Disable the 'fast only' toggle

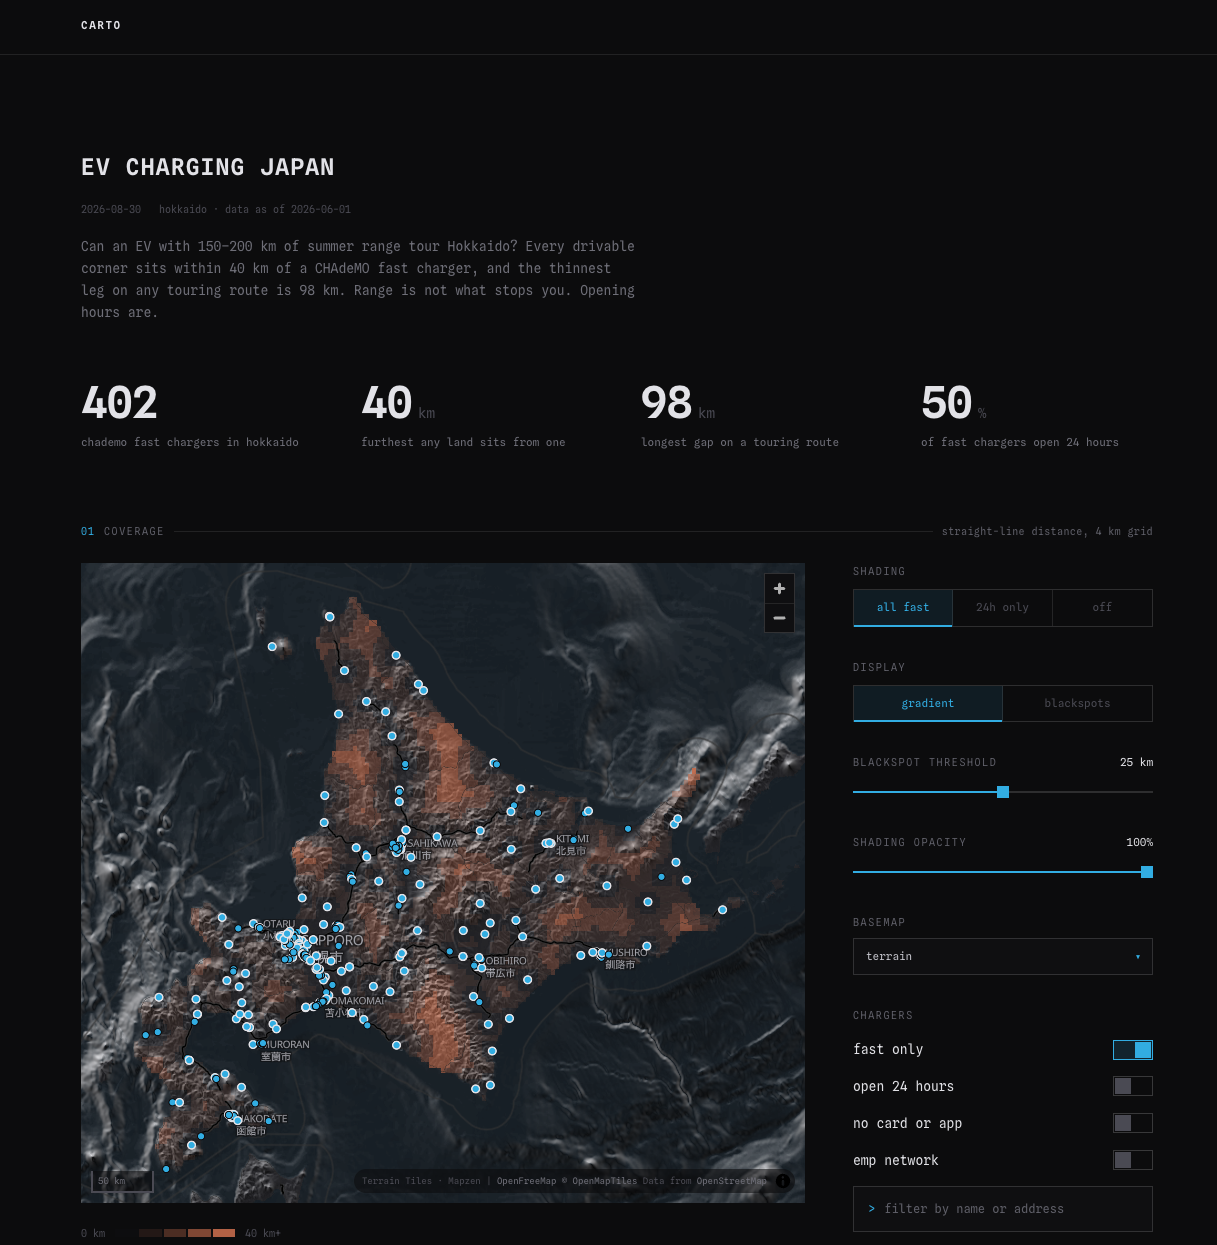click(x=1133, y=1050)
